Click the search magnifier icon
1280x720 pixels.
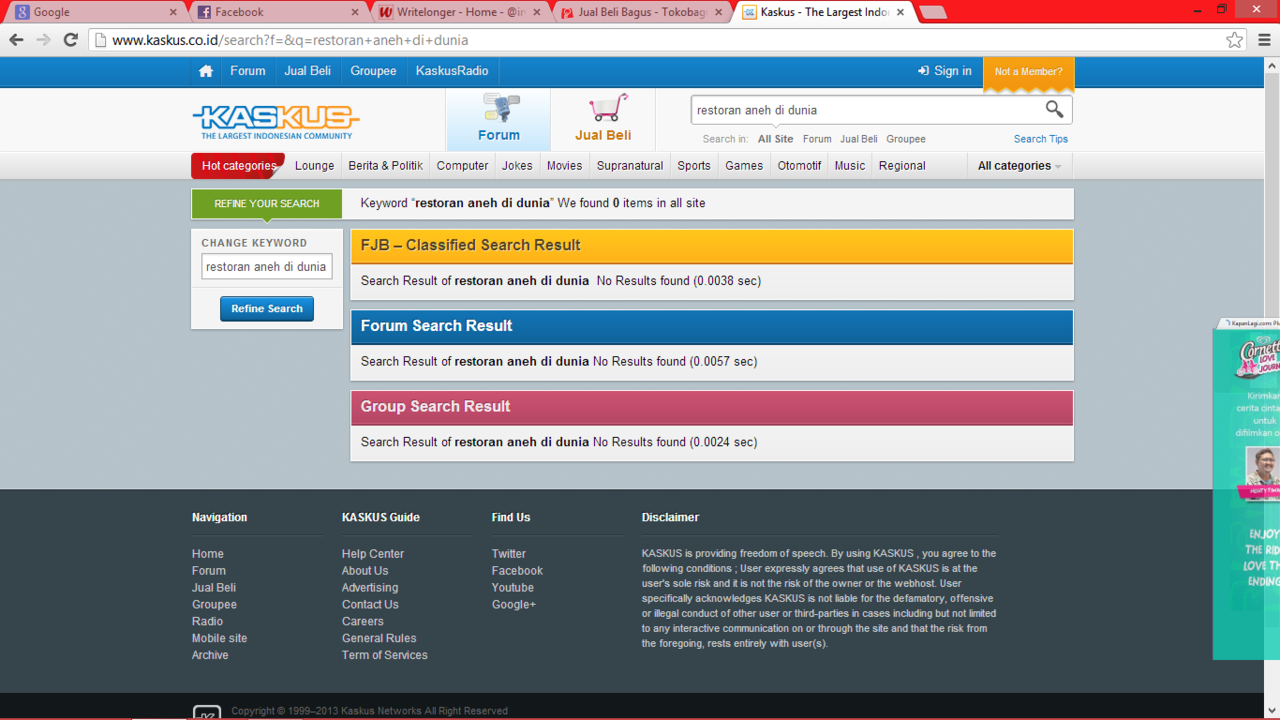click(1054, 109)
